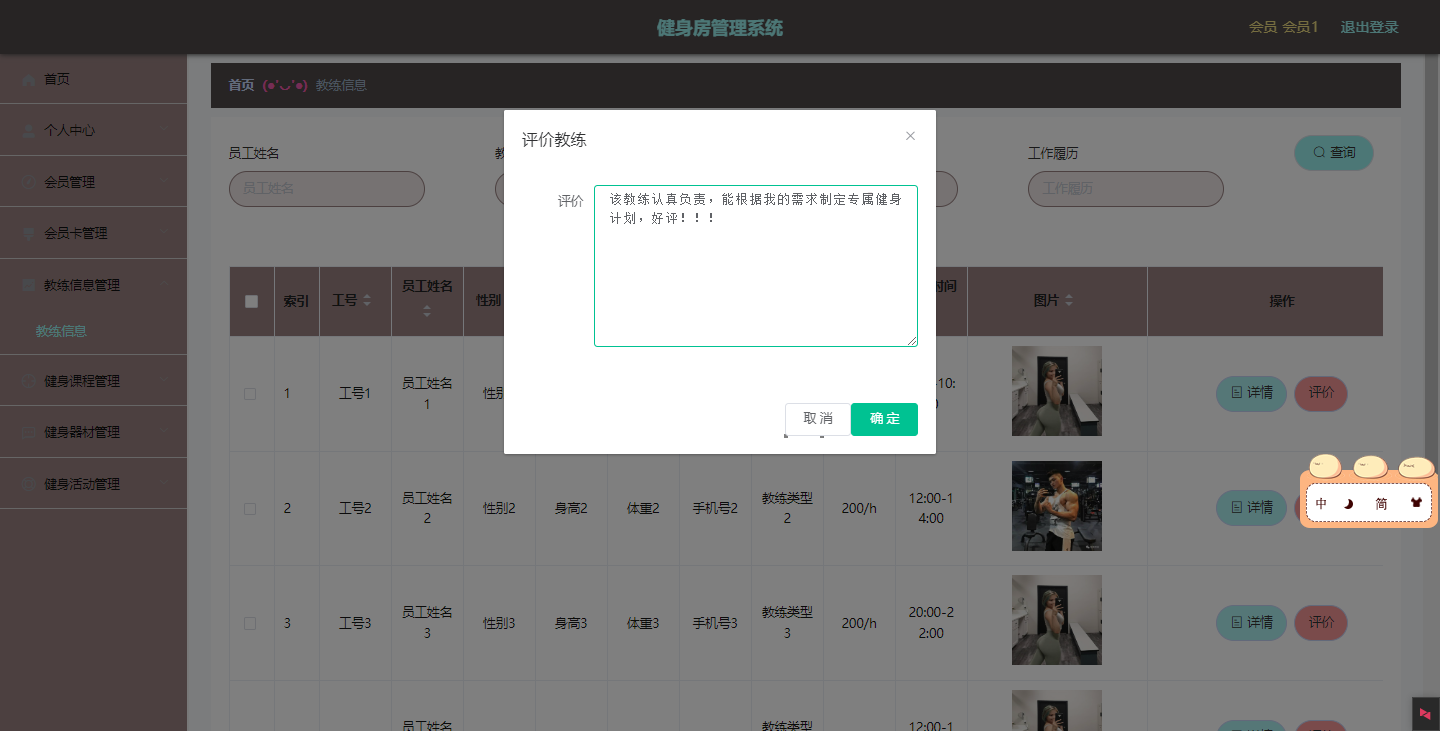Toggle dark mode with the moon icon
This screenshot has height=731, width=1440.
pyautogui.click(x=1349, y=504)
